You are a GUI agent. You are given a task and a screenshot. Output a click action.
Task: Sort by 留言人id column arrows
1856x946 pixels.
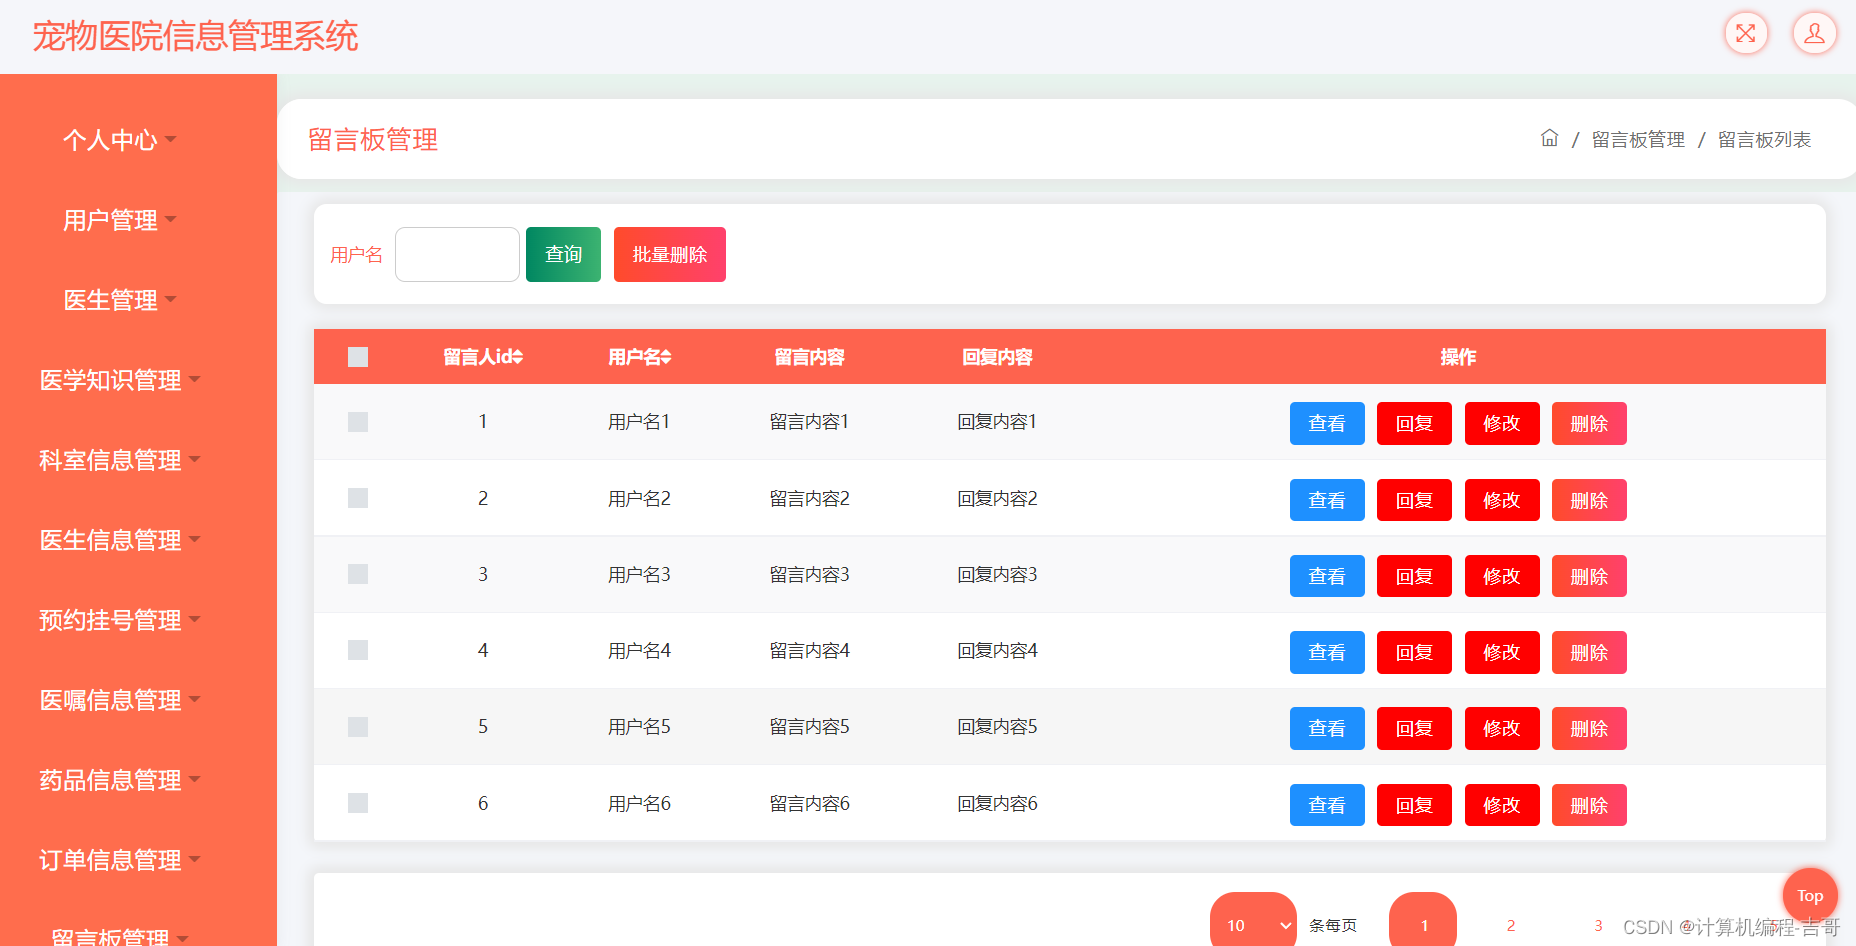(517, 357)
